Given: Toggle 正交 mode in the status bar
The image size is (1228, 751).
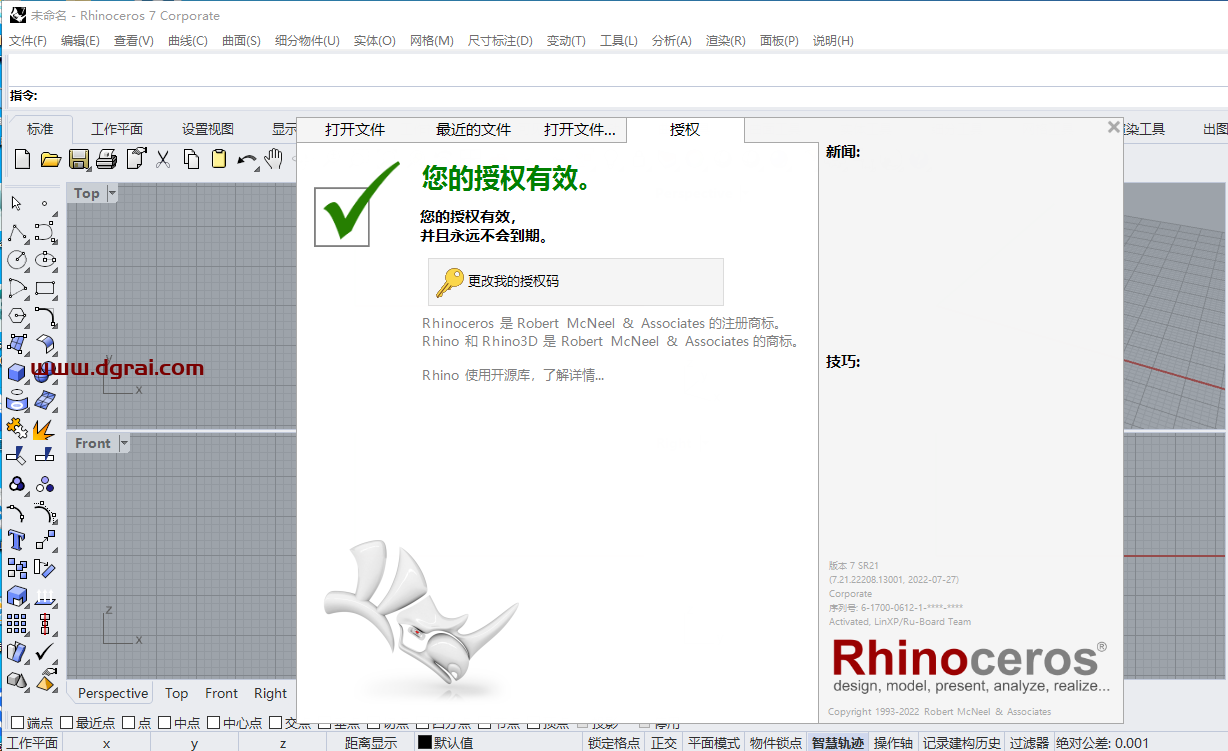Looking at the screenshot, I should click(666, 743).
